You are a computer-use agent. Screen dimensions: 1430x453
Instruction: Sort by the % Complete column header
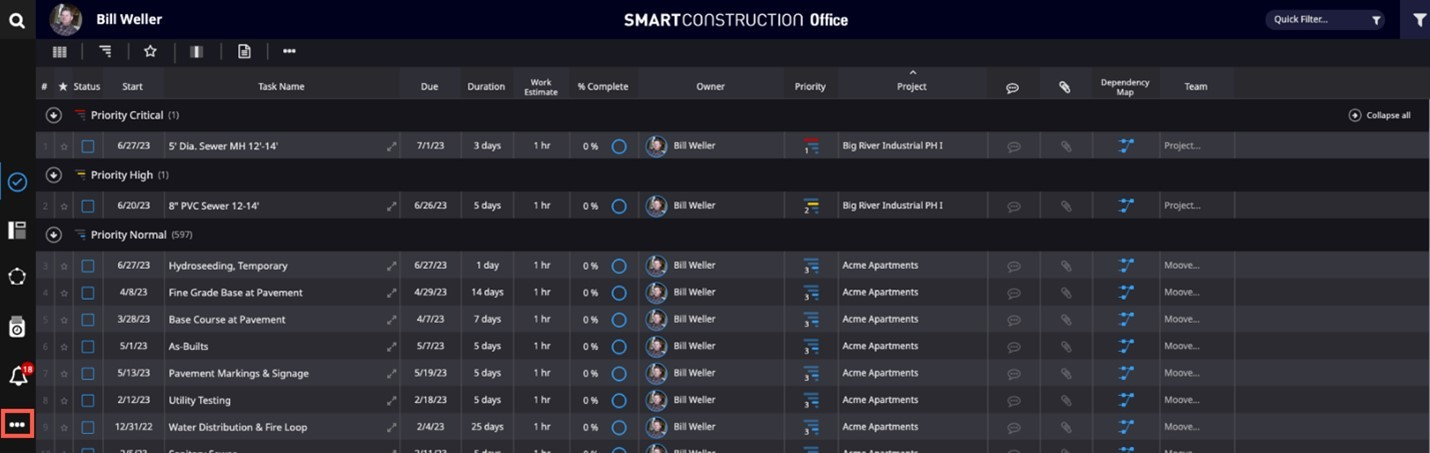tap(603, 87)
